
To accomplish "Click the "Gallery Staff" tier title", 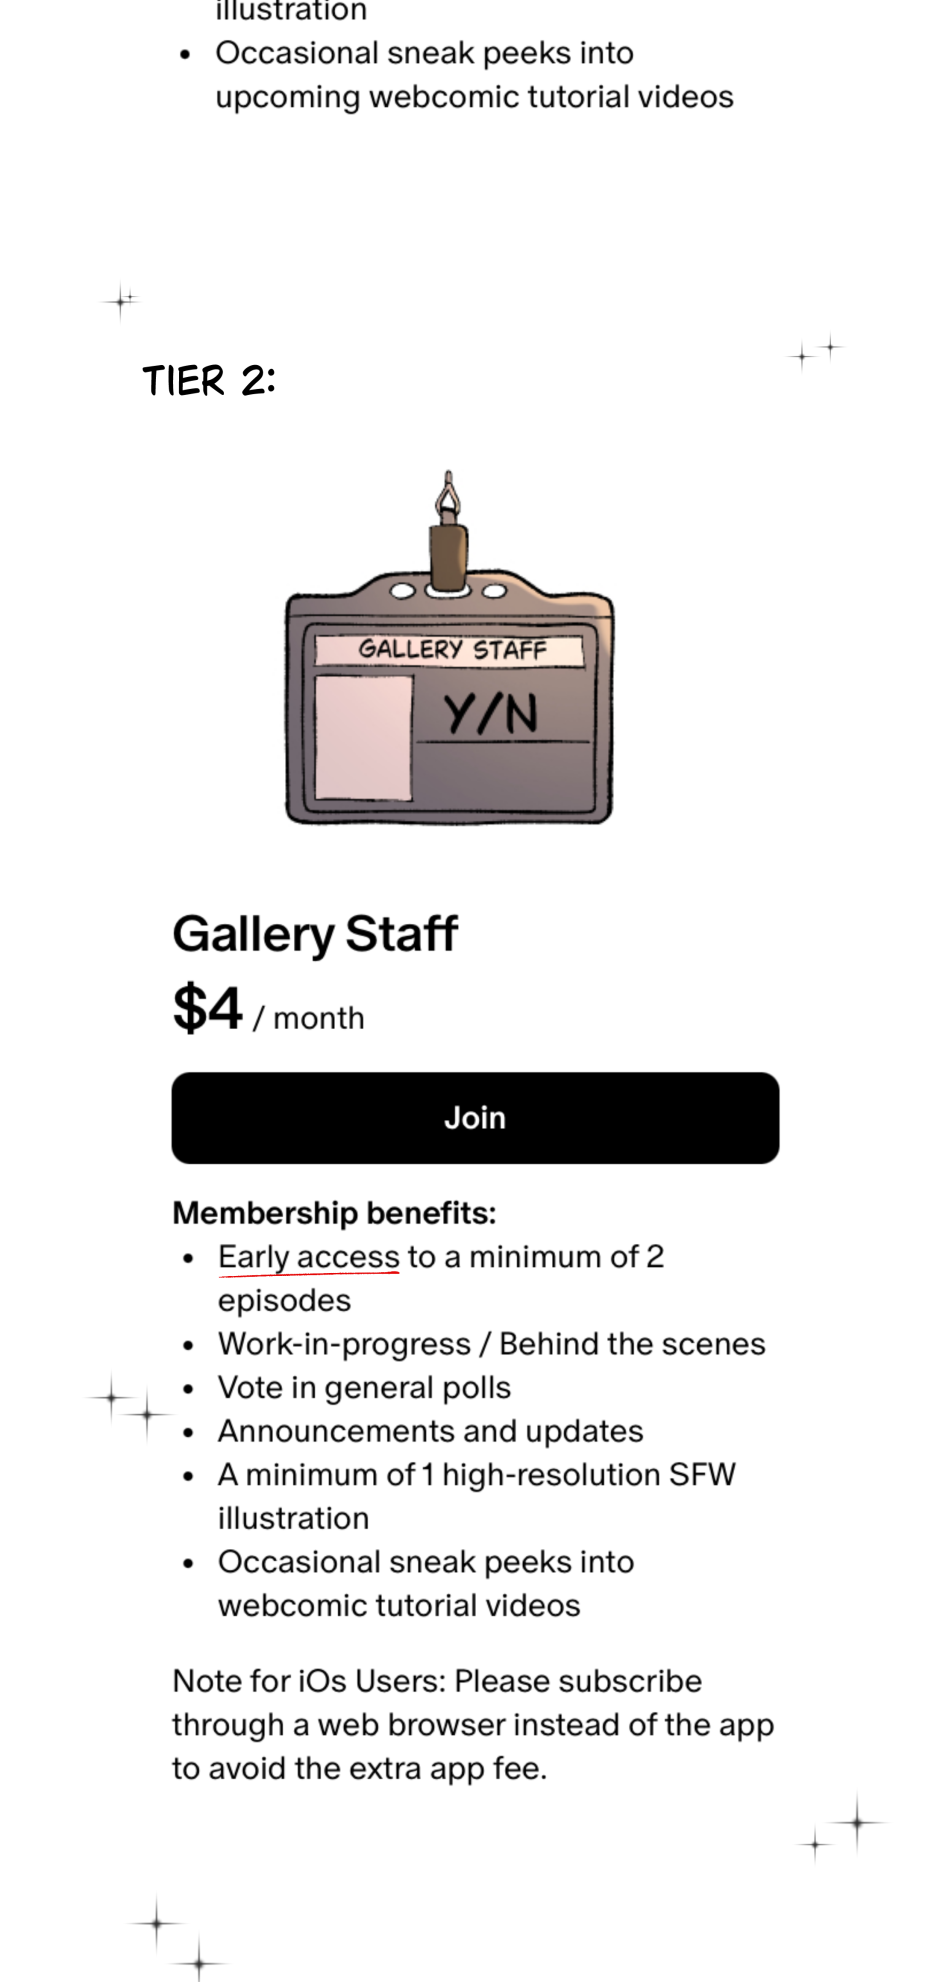I will click(x=315, y=934).
